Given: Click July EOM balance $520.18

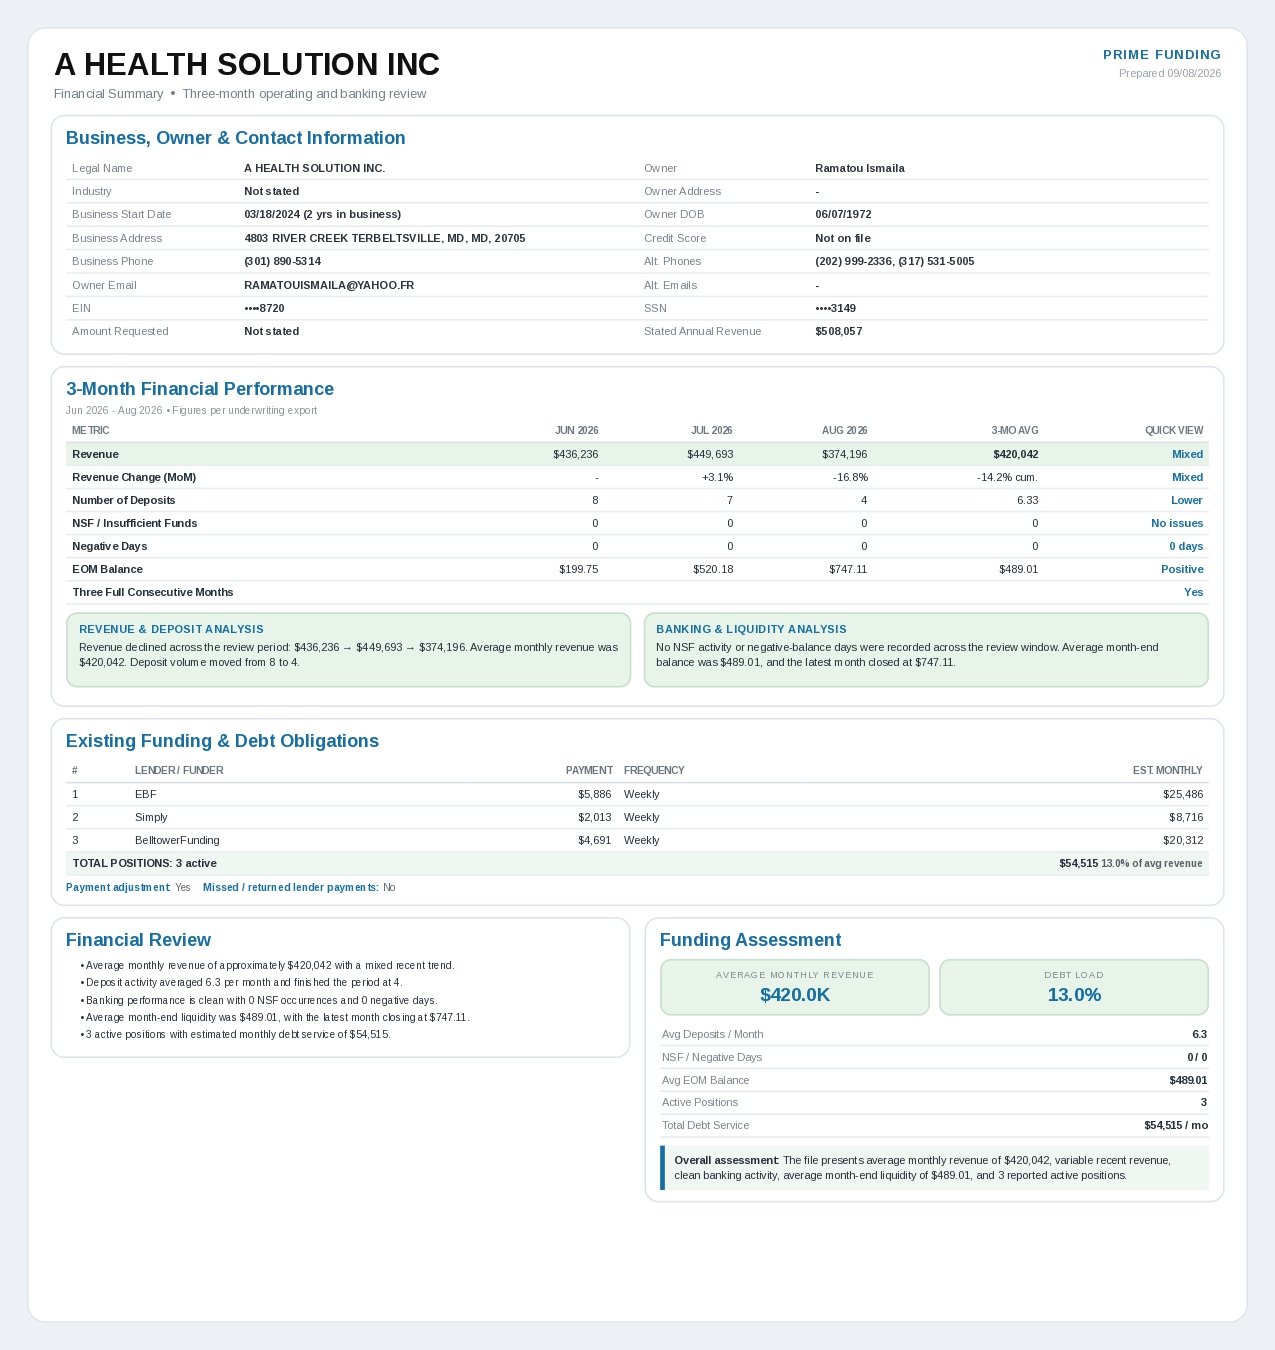Looking at the screenshot, I should (x=713, y=569).
